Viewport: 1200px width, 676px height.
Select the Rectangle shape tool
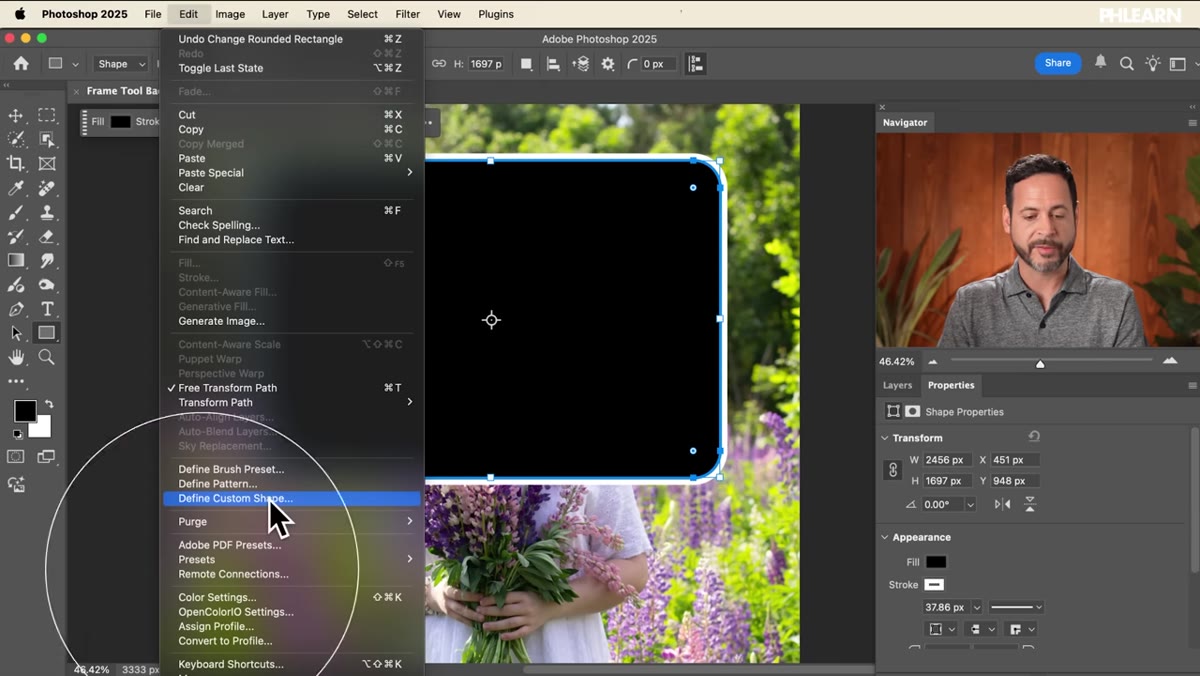coord(46,333)
